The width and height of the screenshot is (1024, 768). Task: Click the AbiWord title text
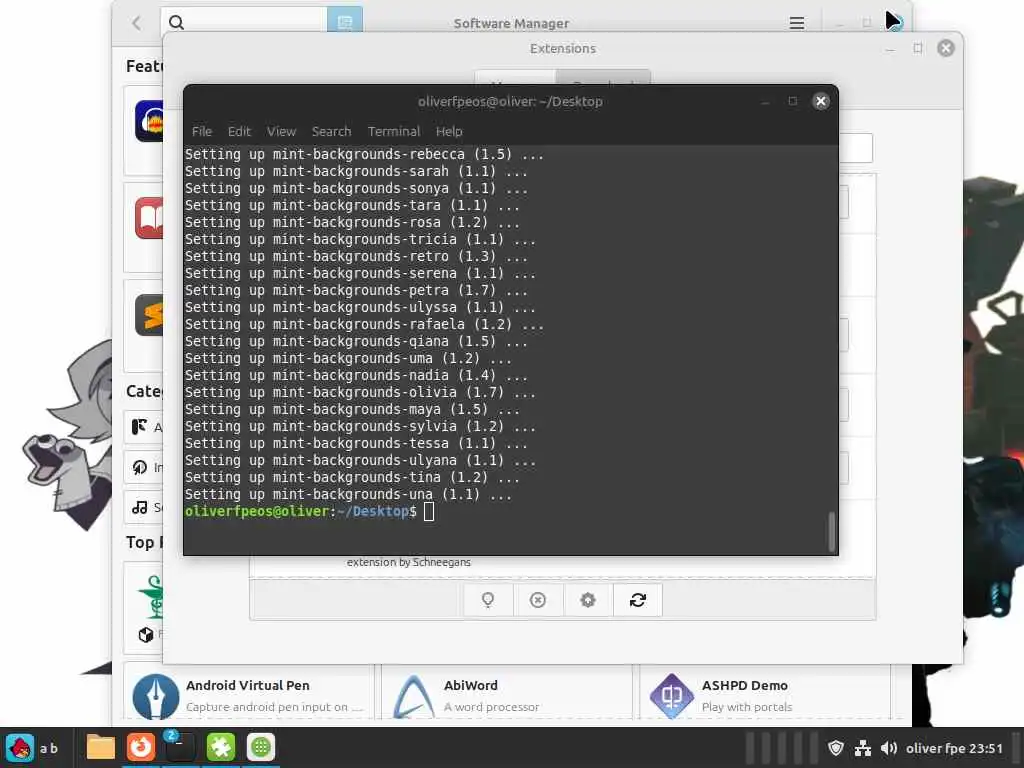click(471, 685)
